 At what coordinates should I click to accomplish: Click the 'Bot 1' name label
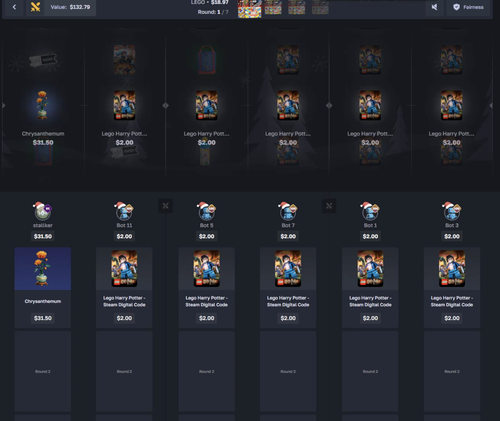370,226
